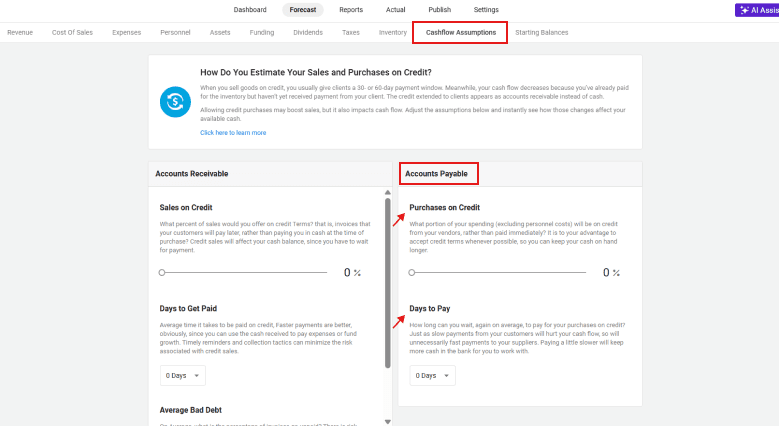
Task: Open the Publish menu
Action: (x=440, y=10)
